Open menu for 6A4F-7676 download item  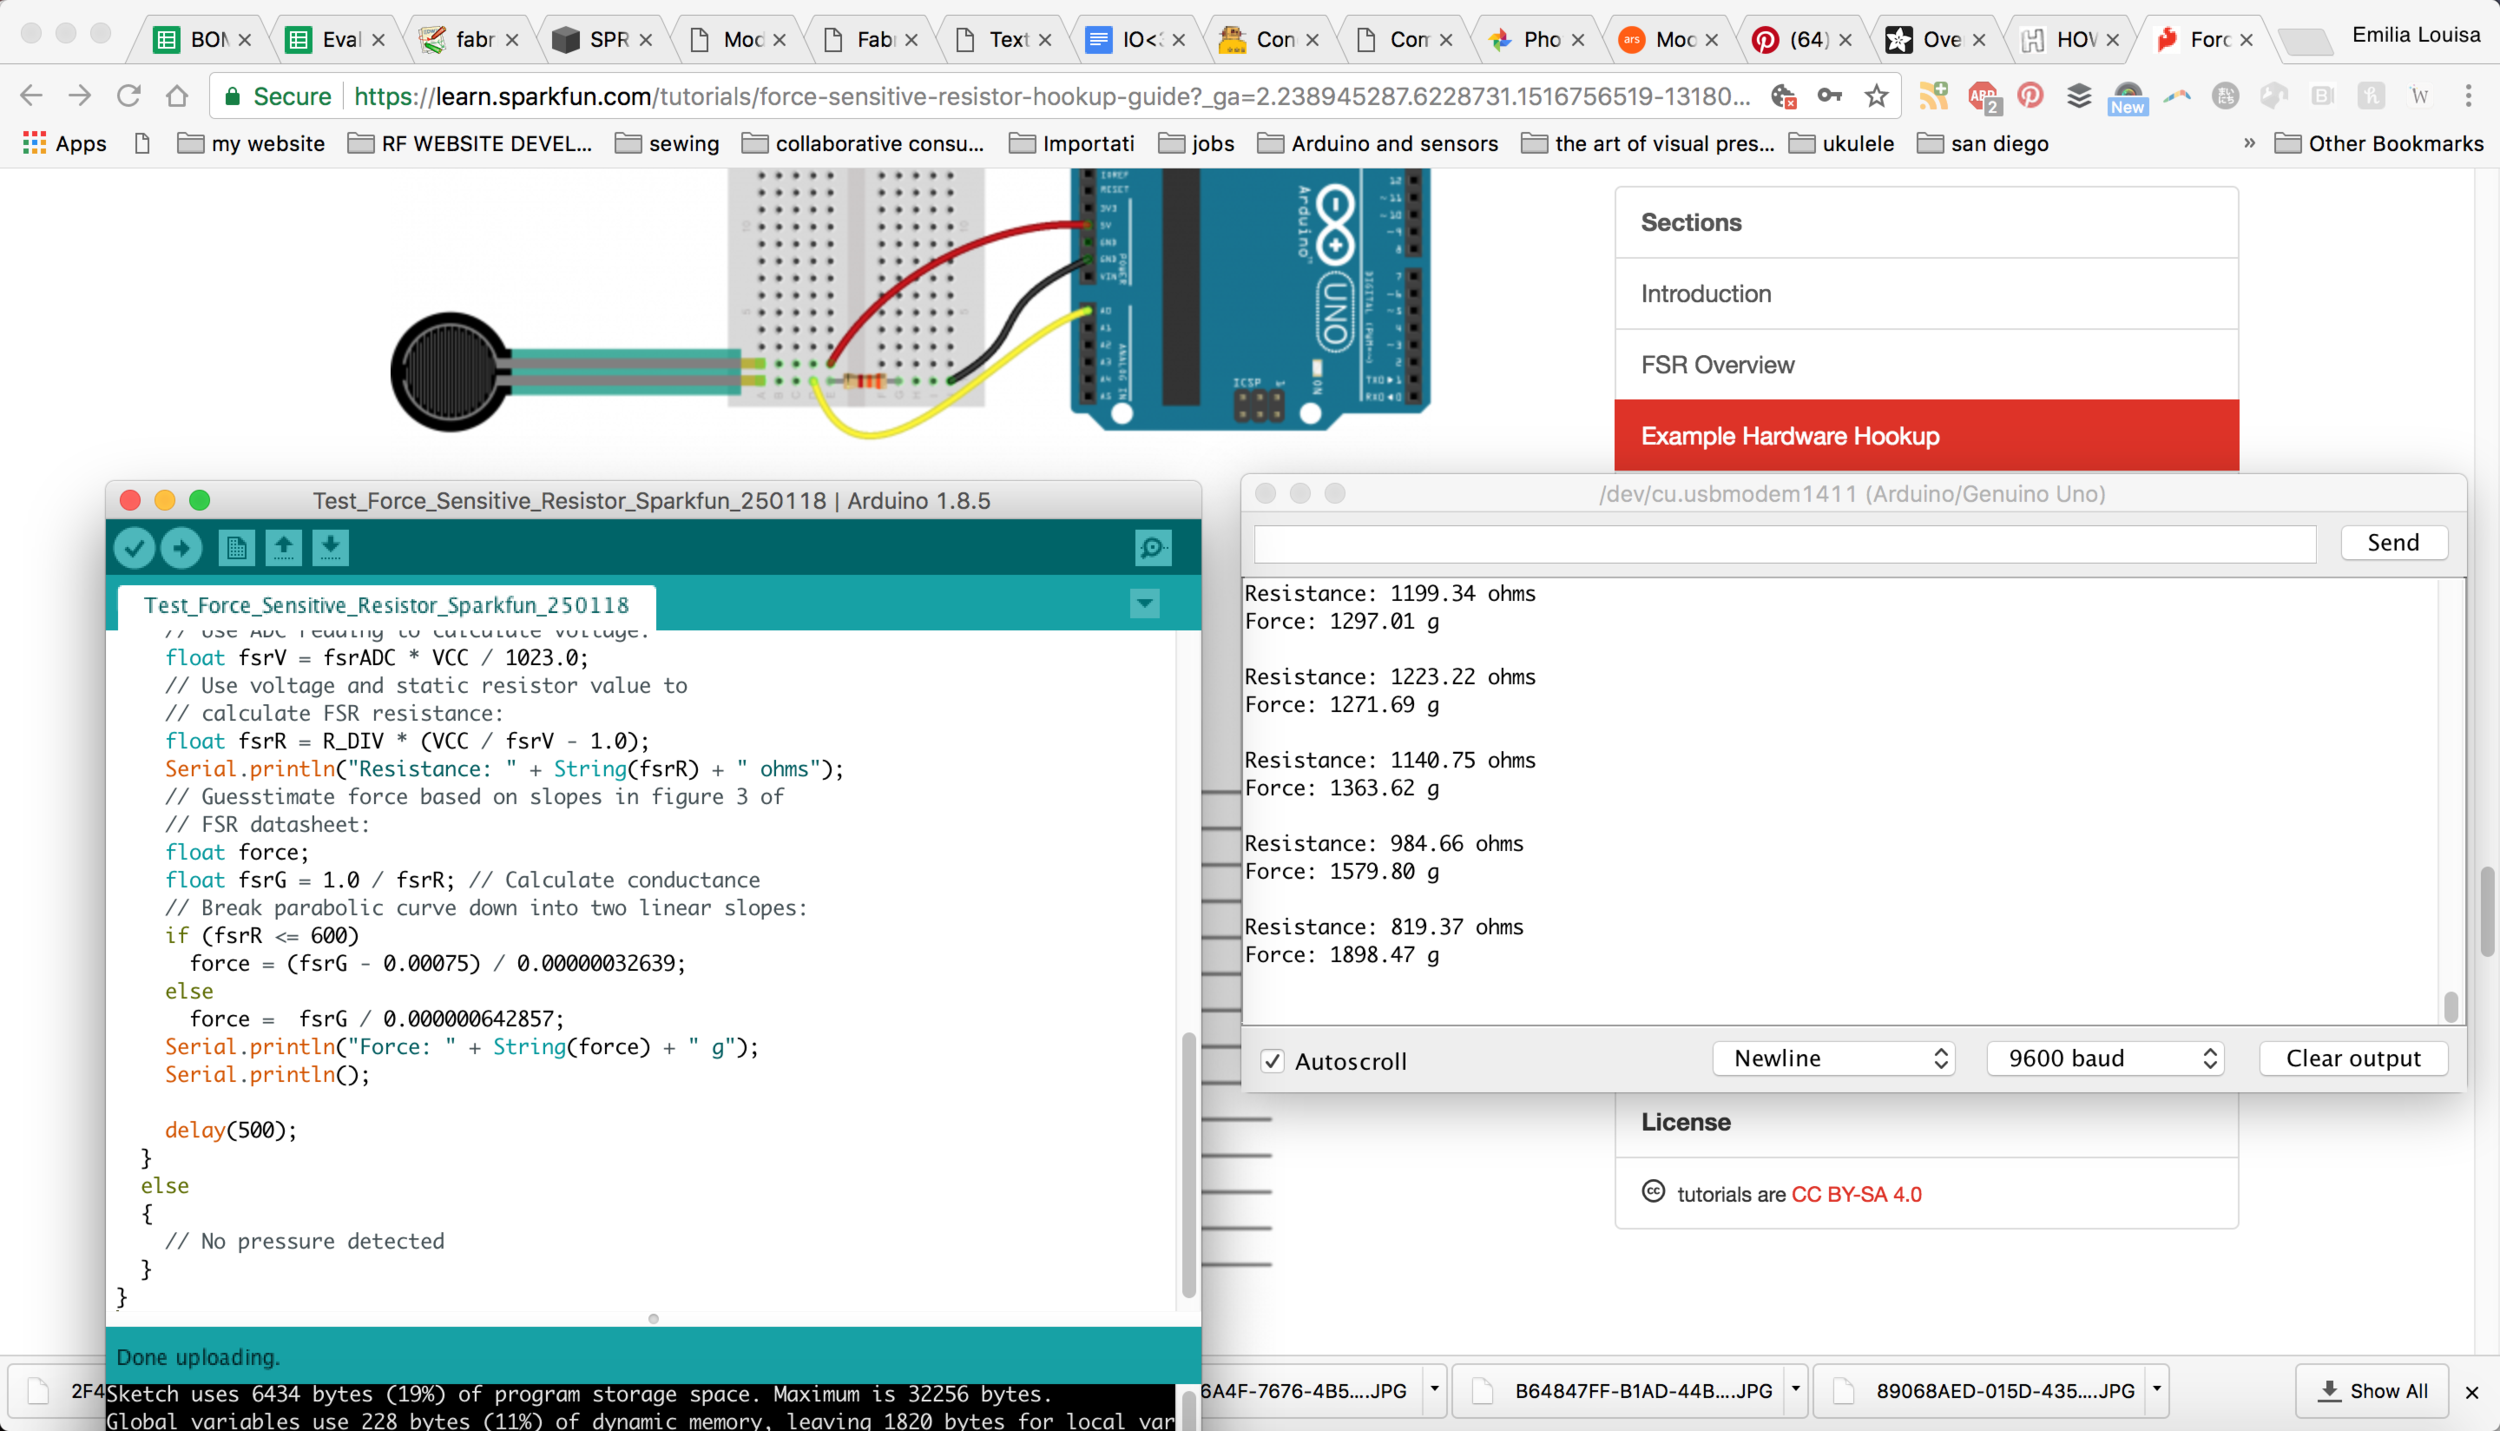pos(1434,1389)
